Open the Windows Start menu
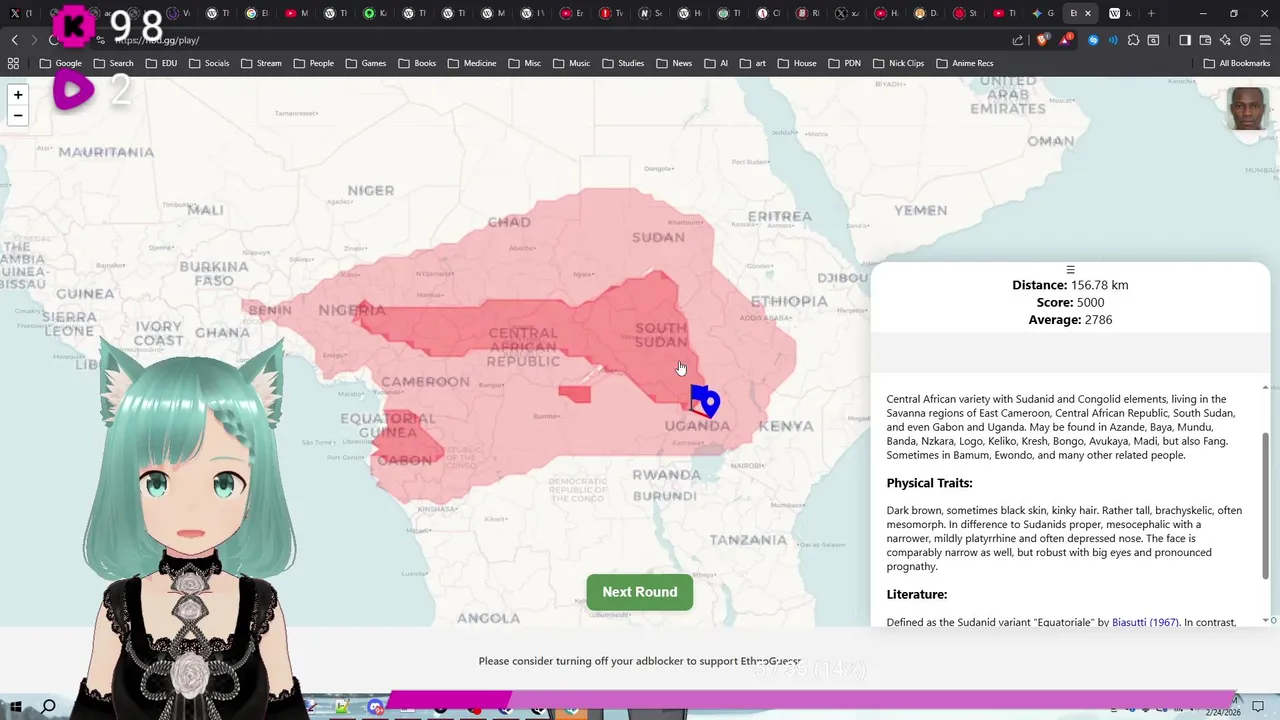Screen dimensions: 1280x720 click(16, 707)
